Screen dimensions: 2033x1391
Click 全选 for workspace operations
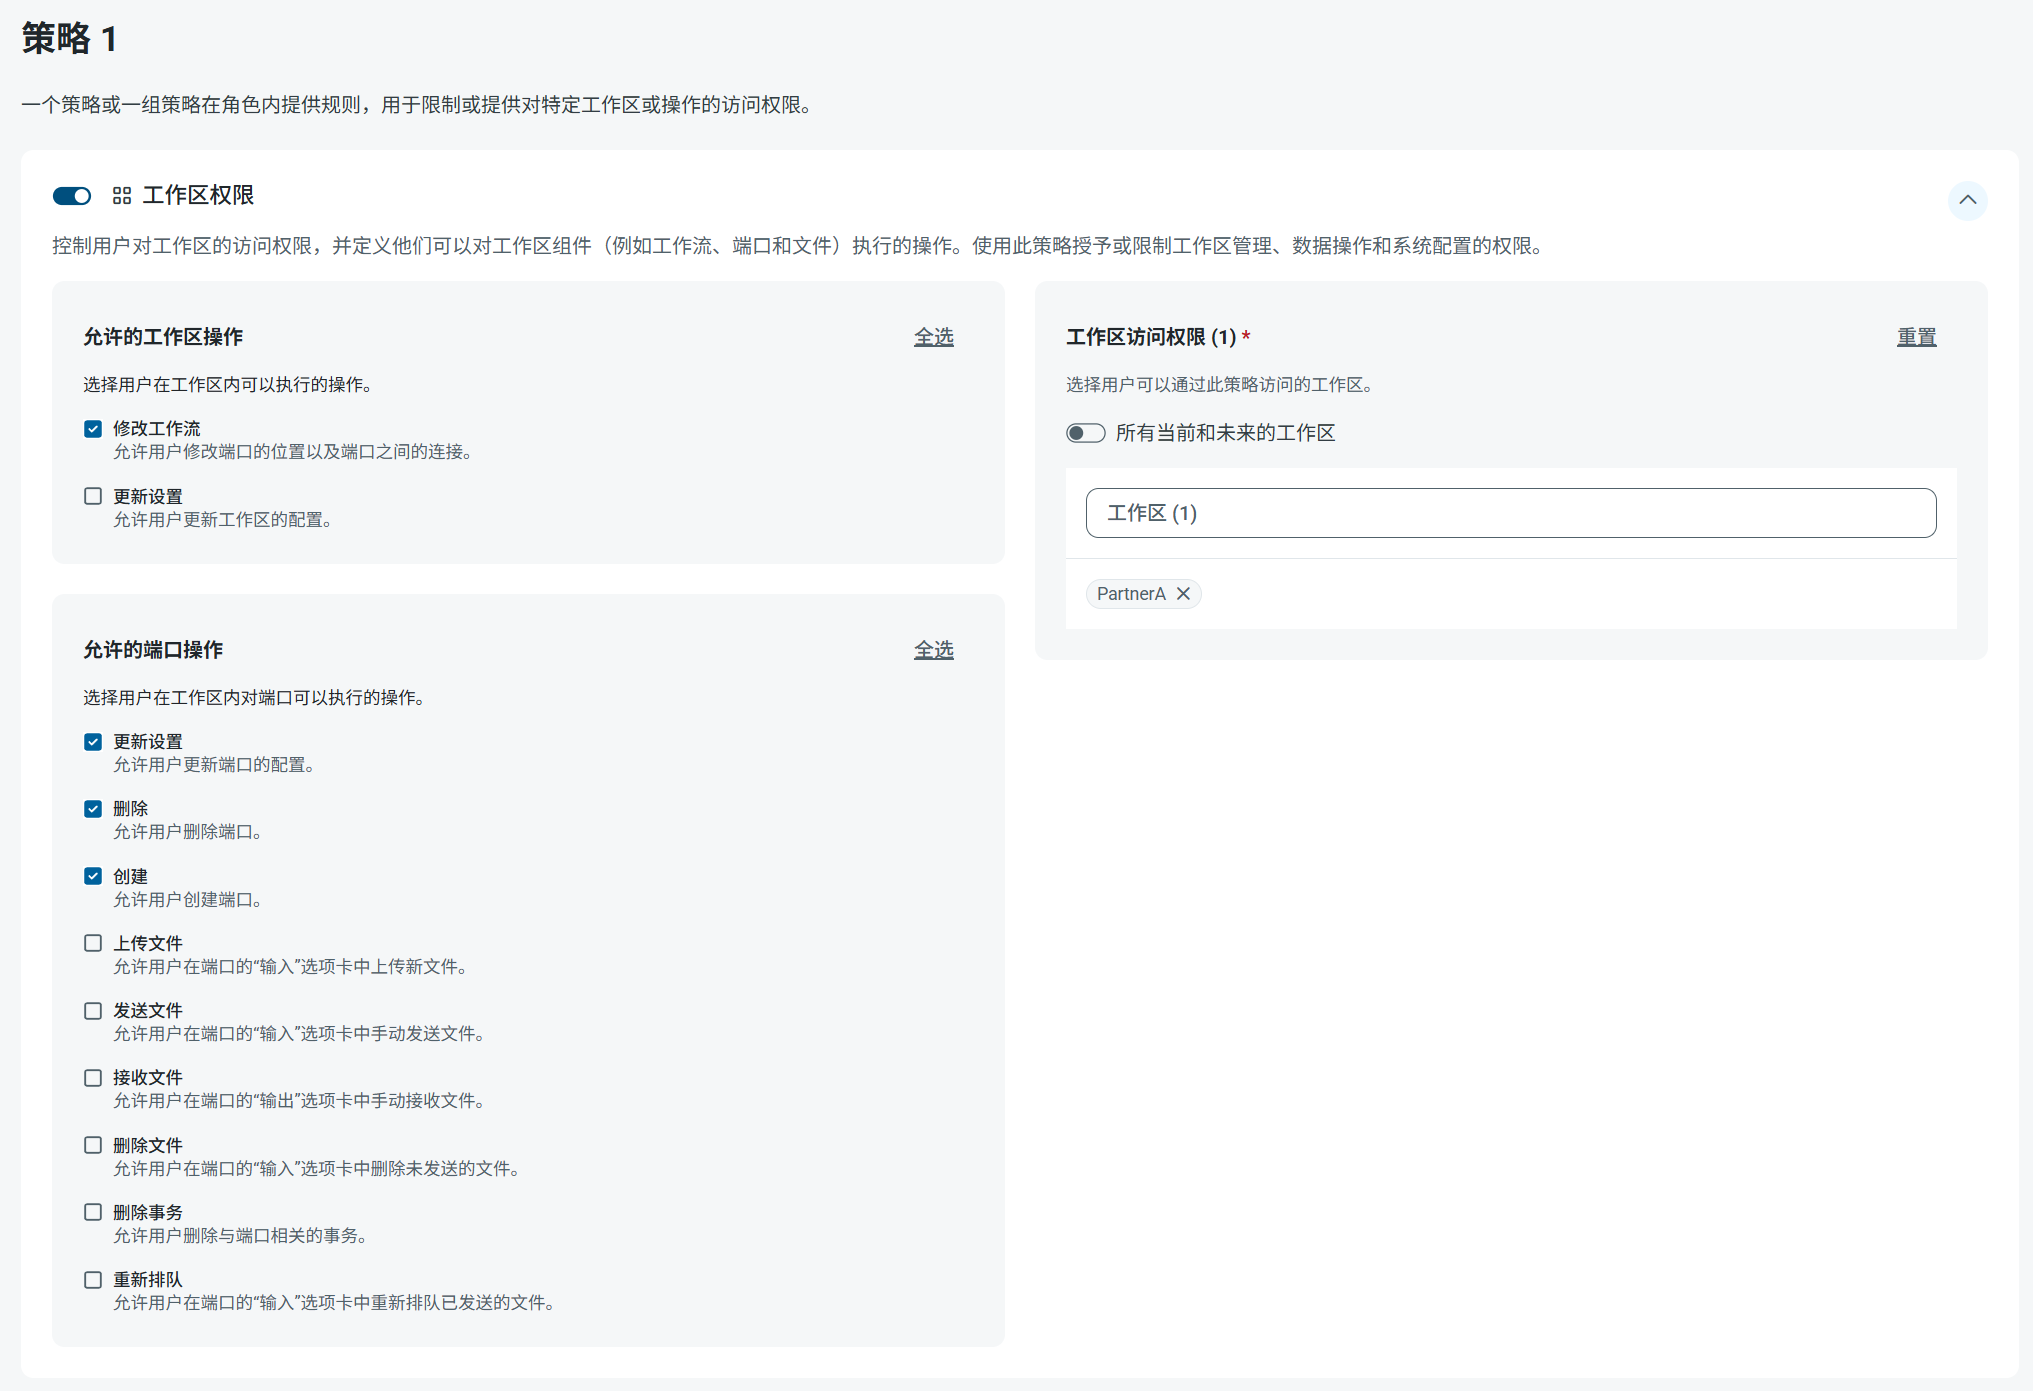coord(933,337)
